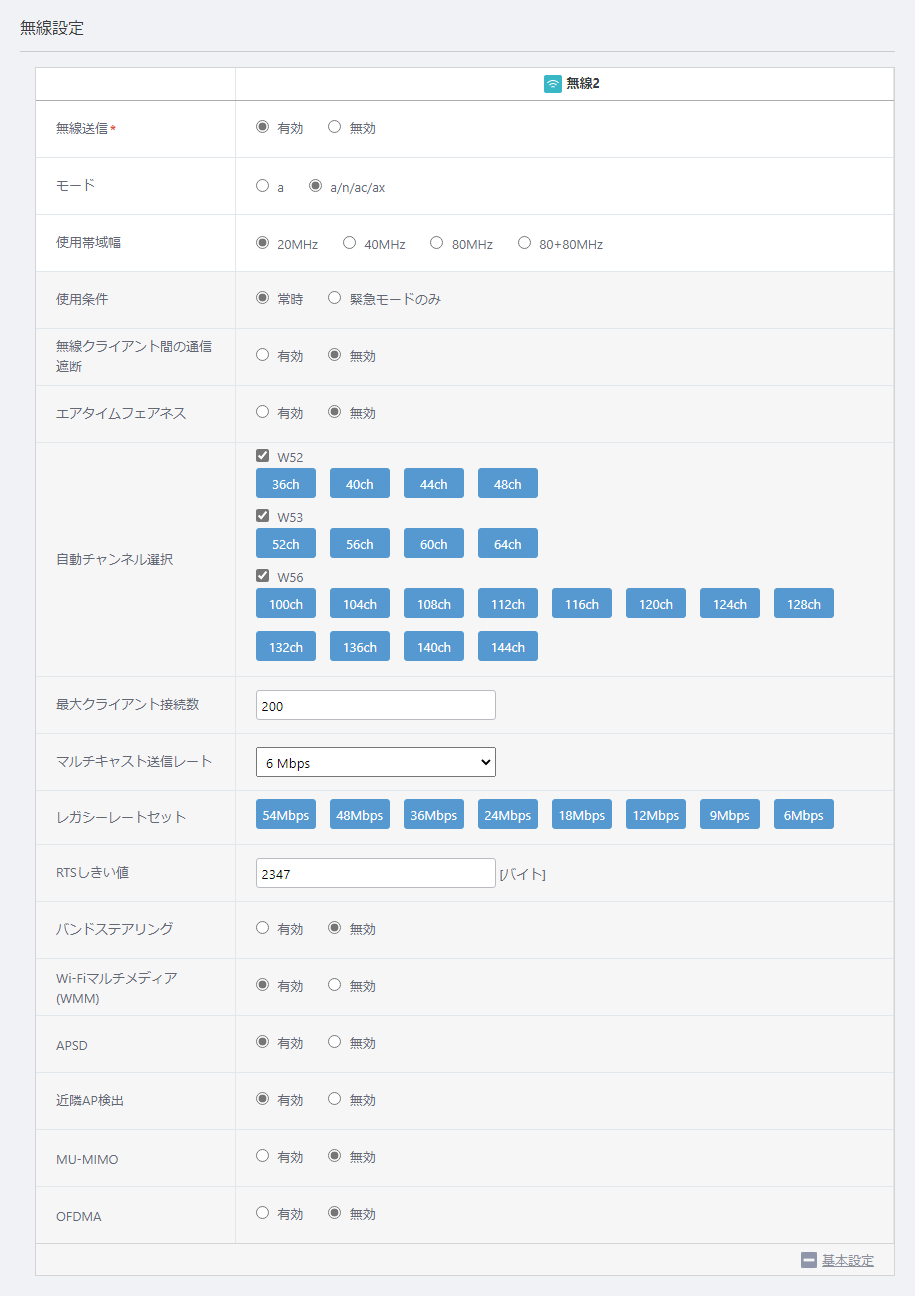Toggle the W56 checkbox

[263, 576]
